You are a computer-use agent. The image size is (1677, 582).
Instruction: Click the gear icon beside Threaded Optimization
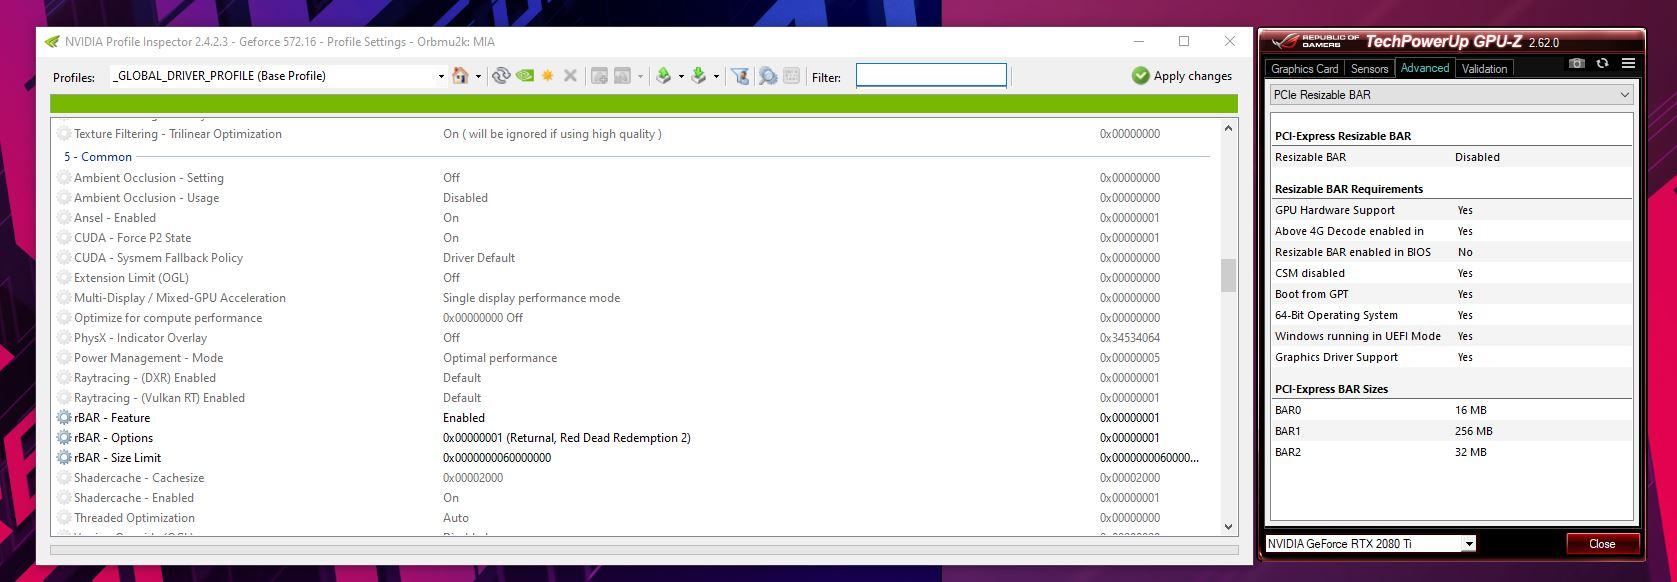[x=64, y=518]
